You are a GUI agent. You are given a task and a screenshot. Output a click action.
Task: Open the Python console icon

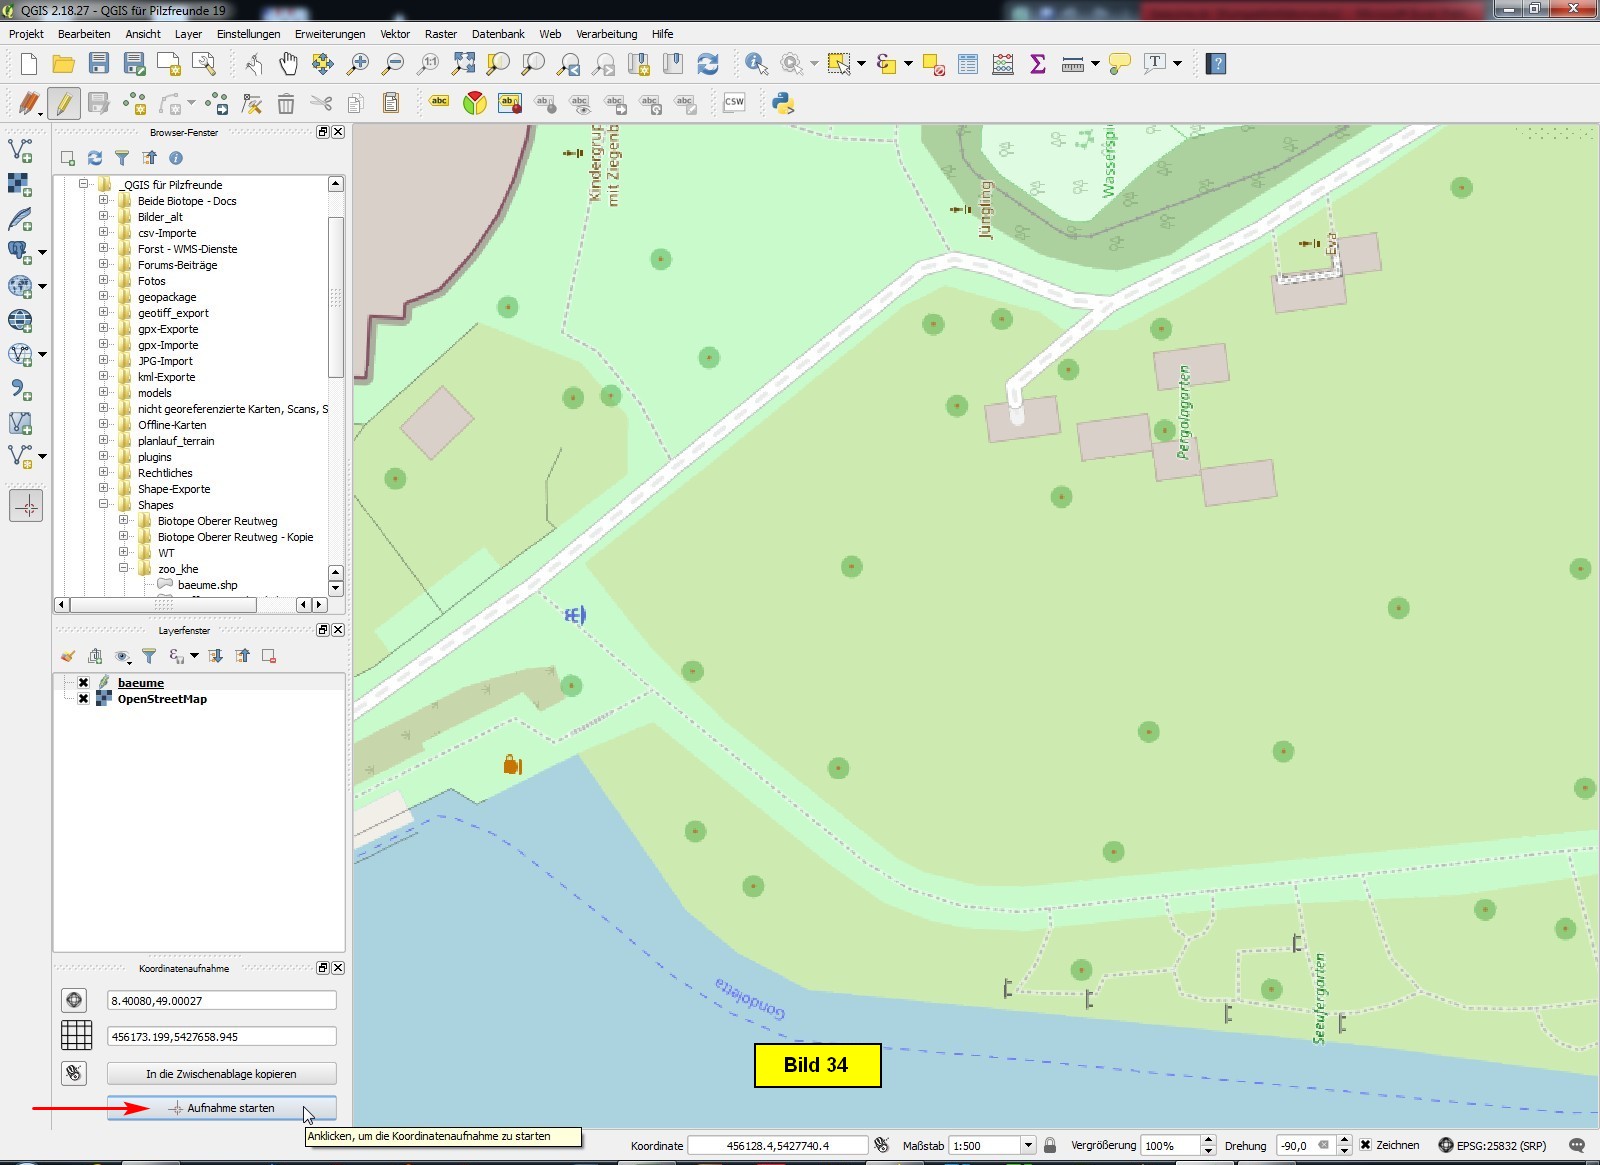783,103
